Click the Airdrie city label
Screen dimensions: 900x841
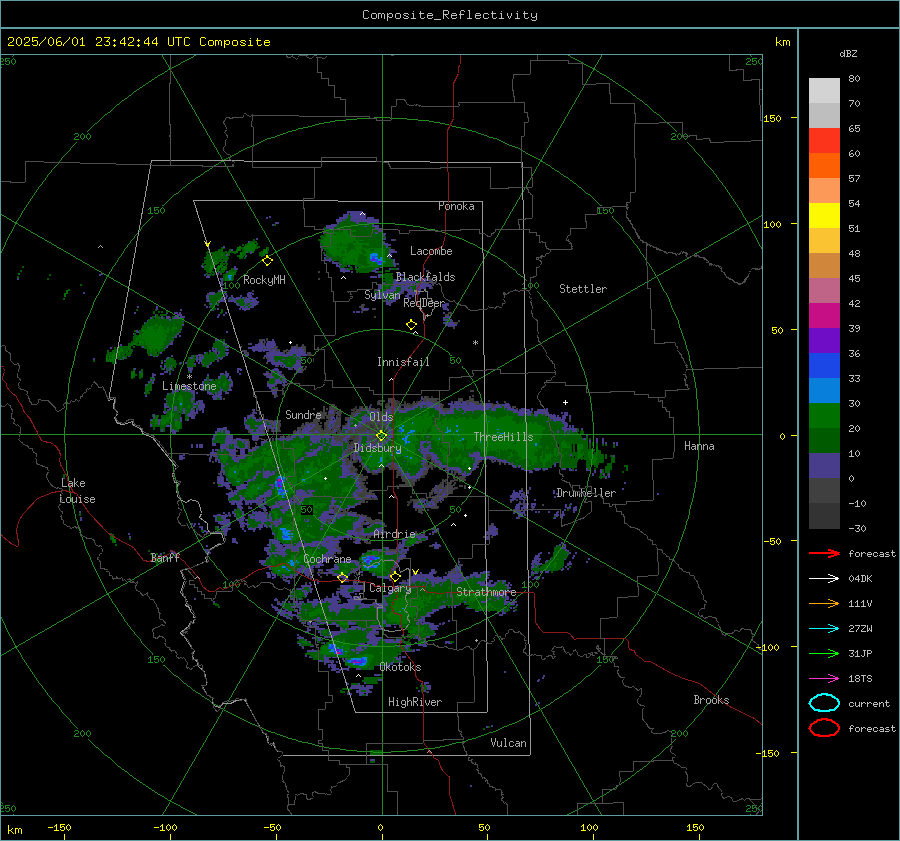point(394,534)
